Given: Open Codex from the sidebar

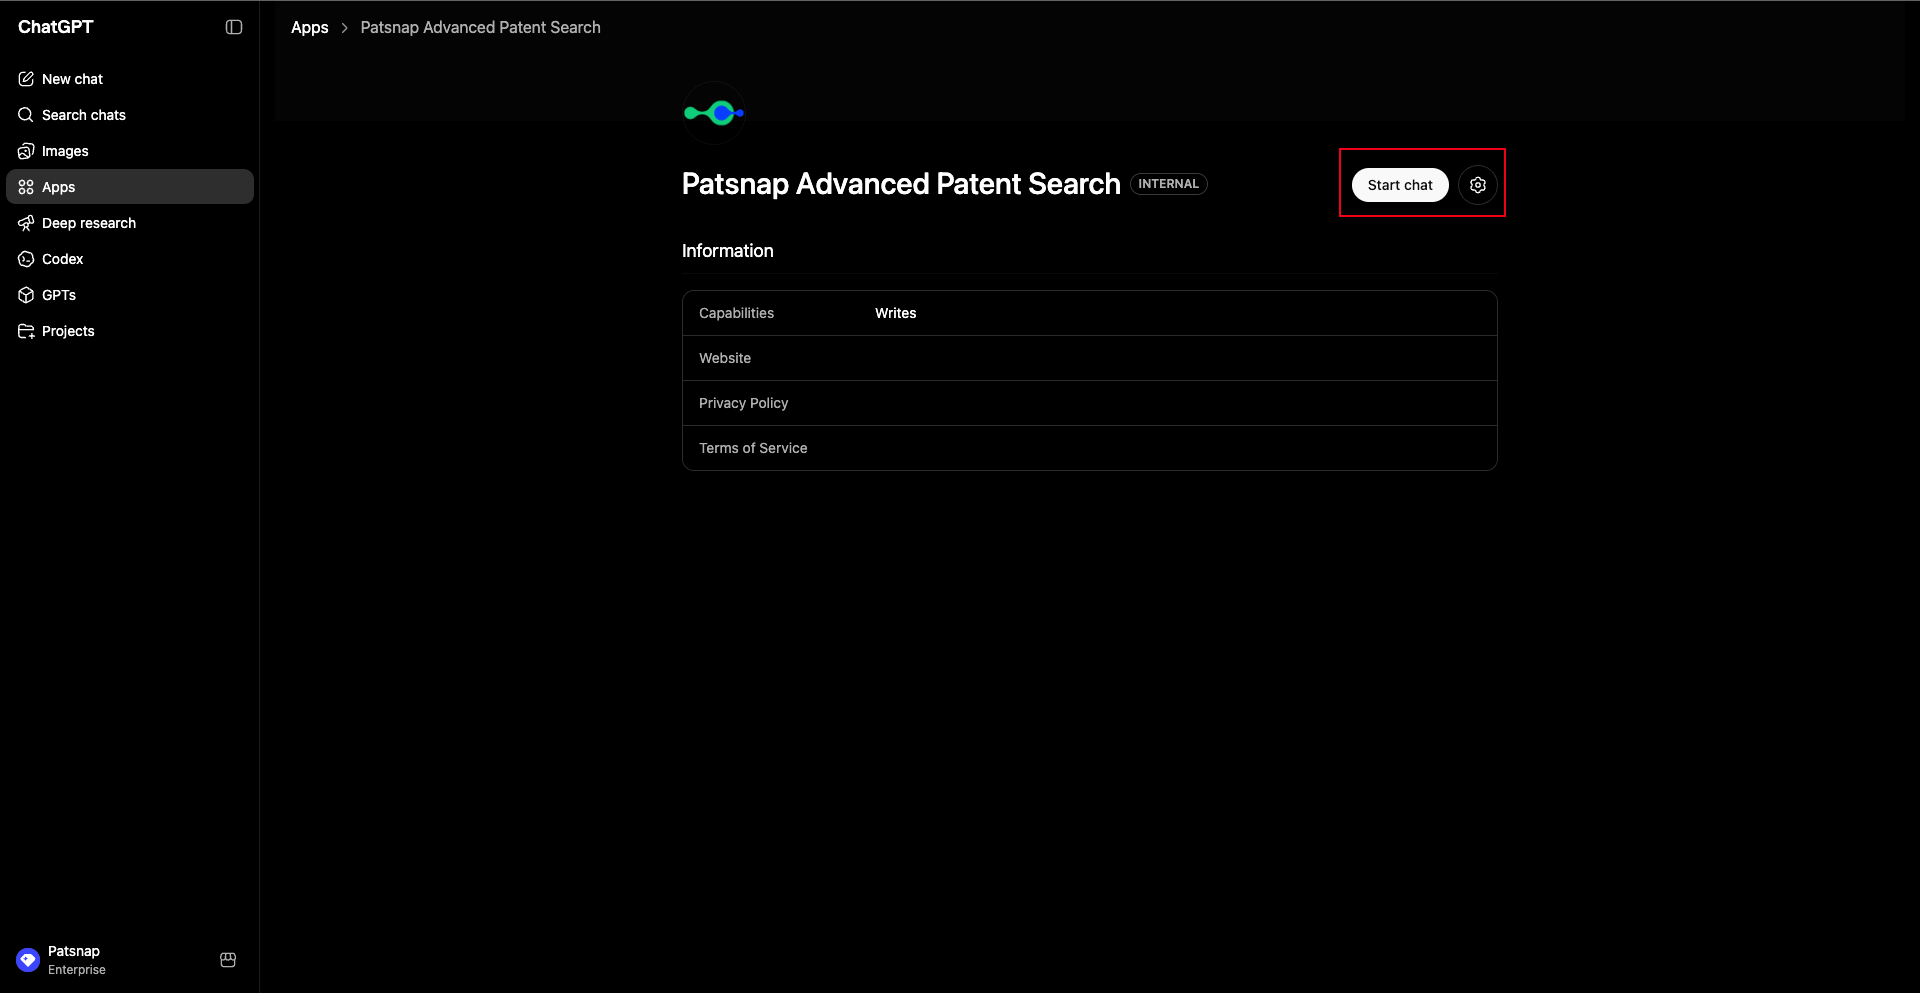Looking at the screenshot, I should [x=130, y=259].
